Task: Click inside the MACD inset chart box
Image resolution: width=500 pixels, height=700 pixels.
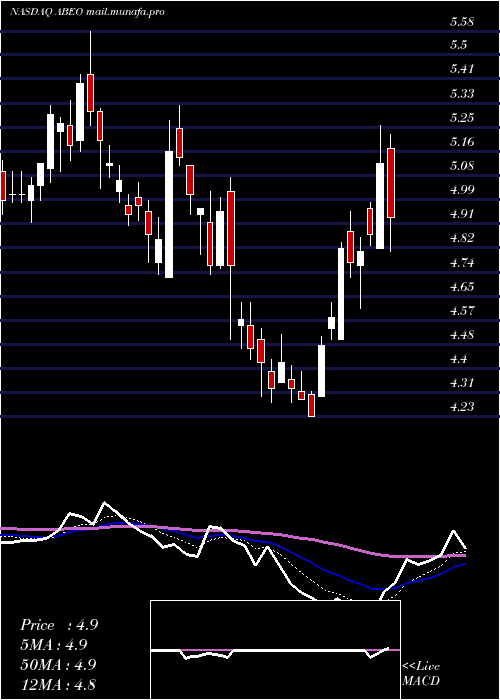Action: (x=275, y=650)
